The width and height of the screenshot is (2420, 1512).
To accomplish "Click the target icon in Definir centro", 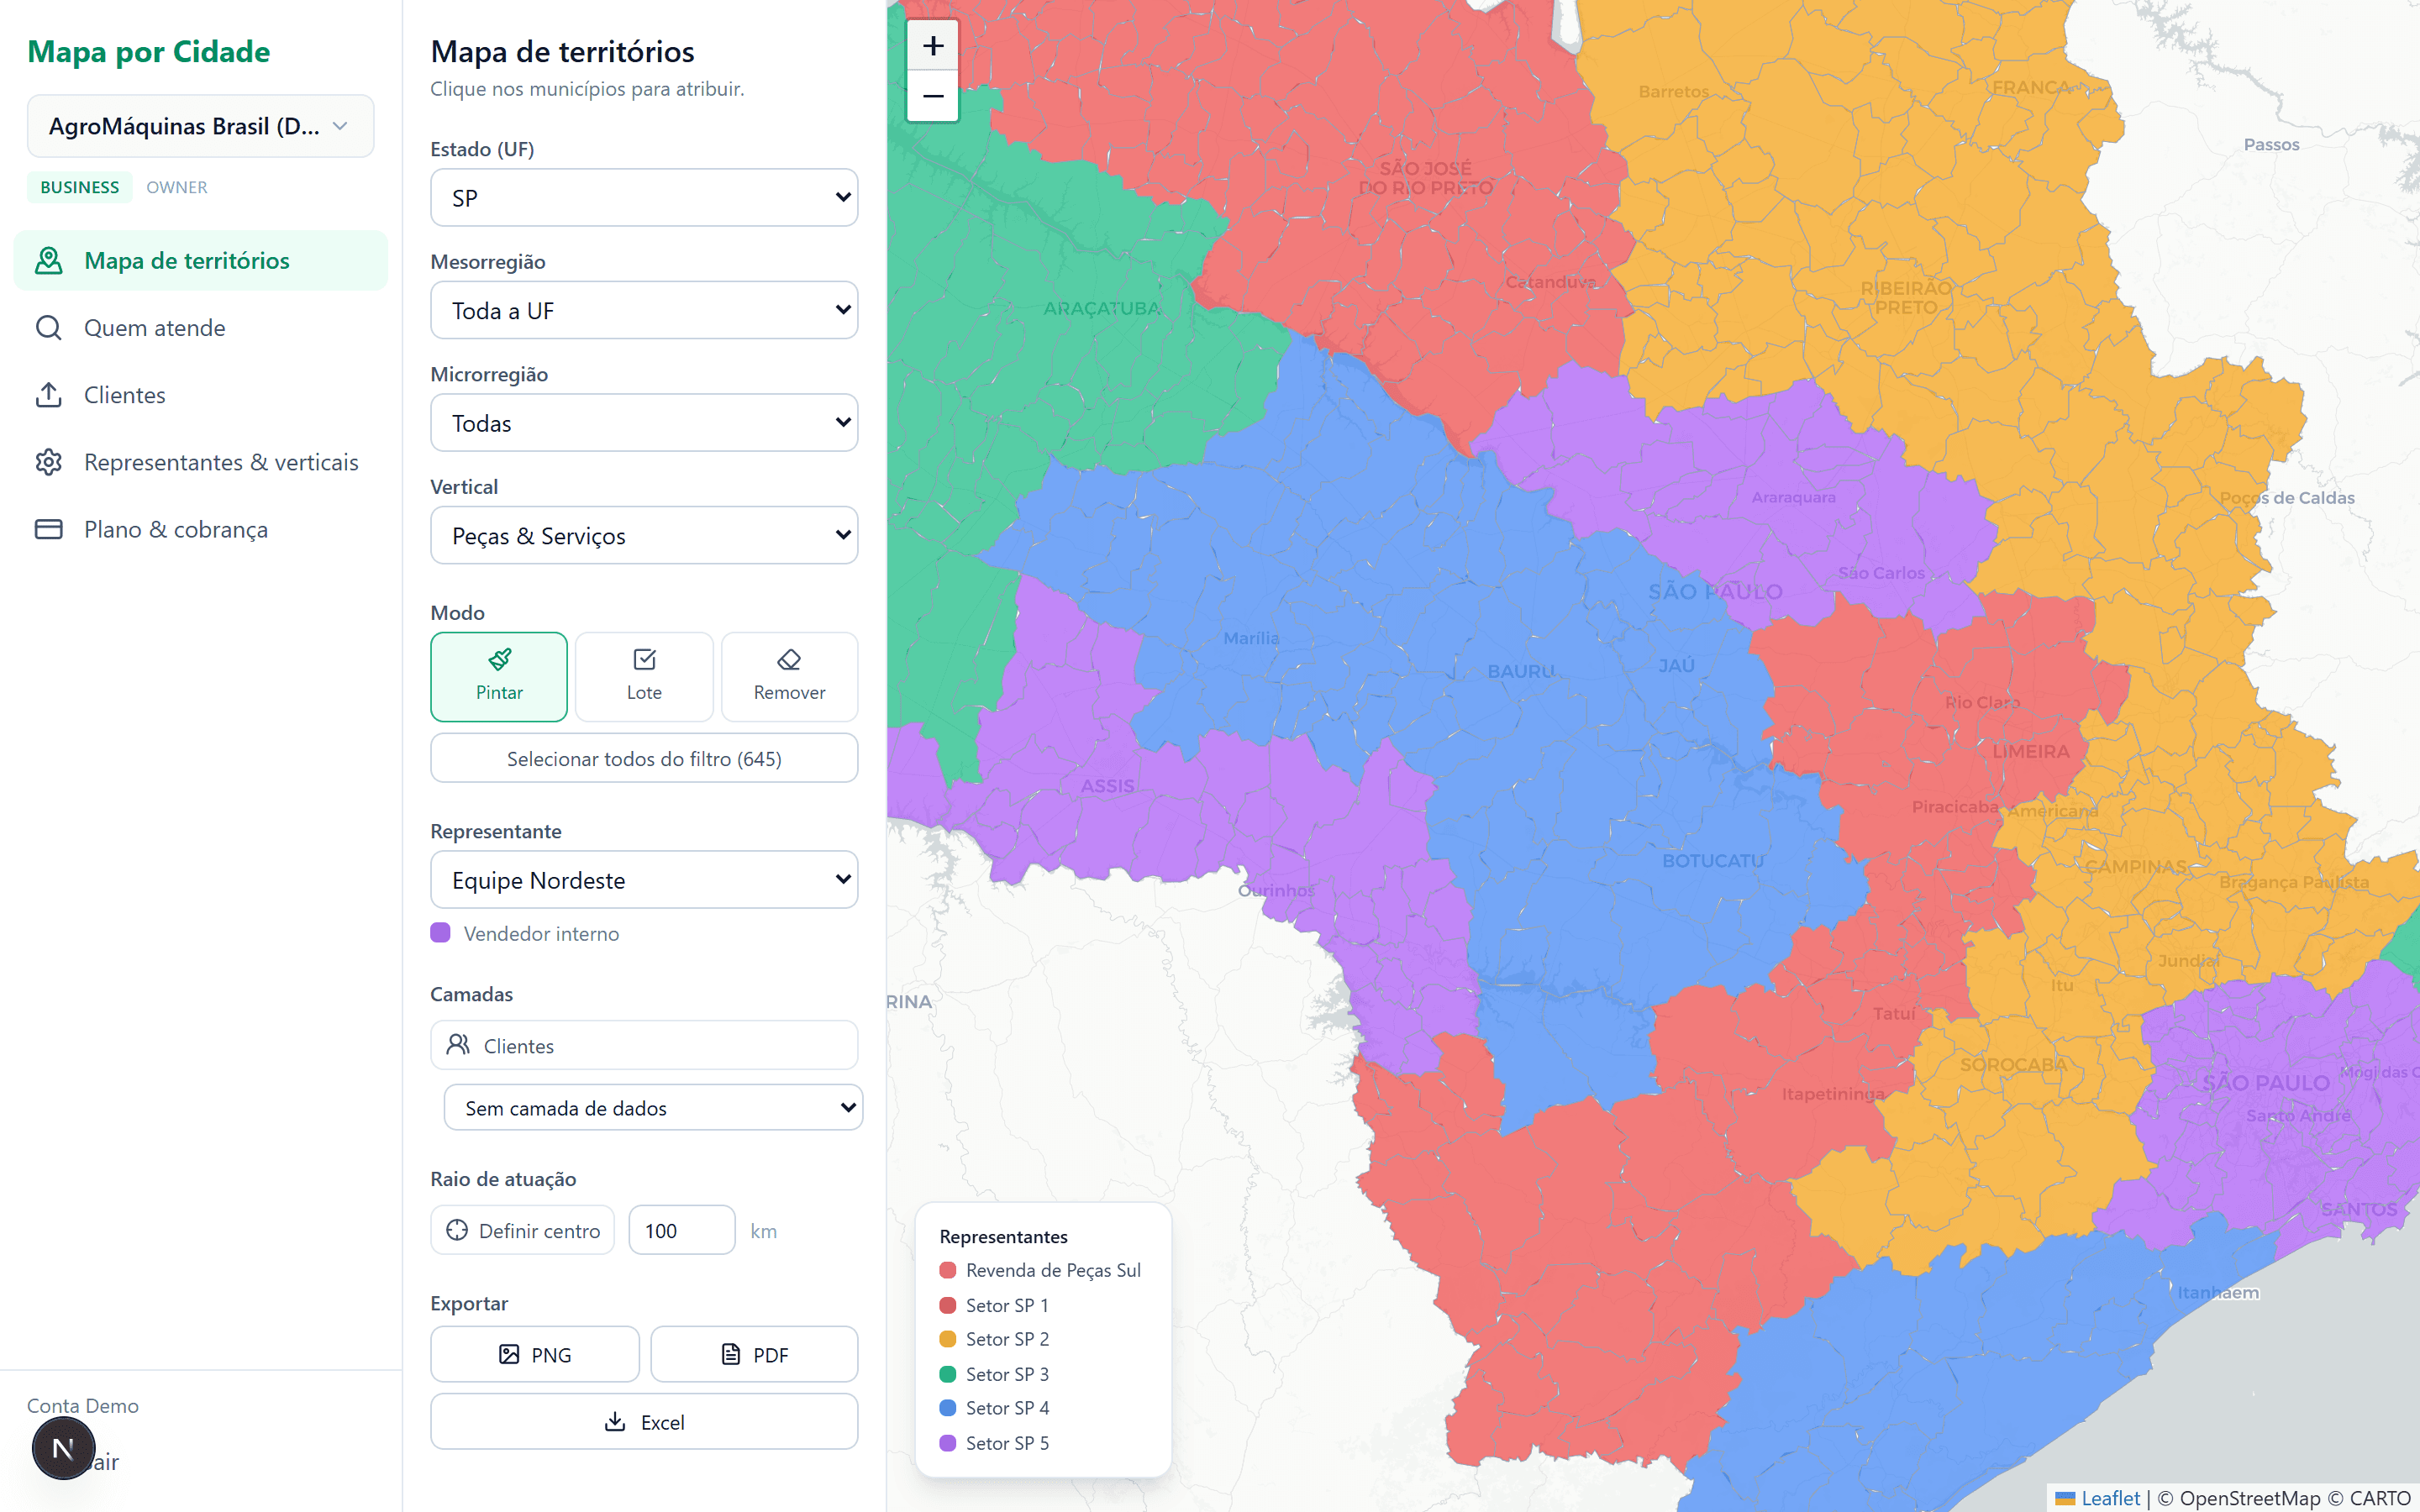I will click(x=457, y=1230).
